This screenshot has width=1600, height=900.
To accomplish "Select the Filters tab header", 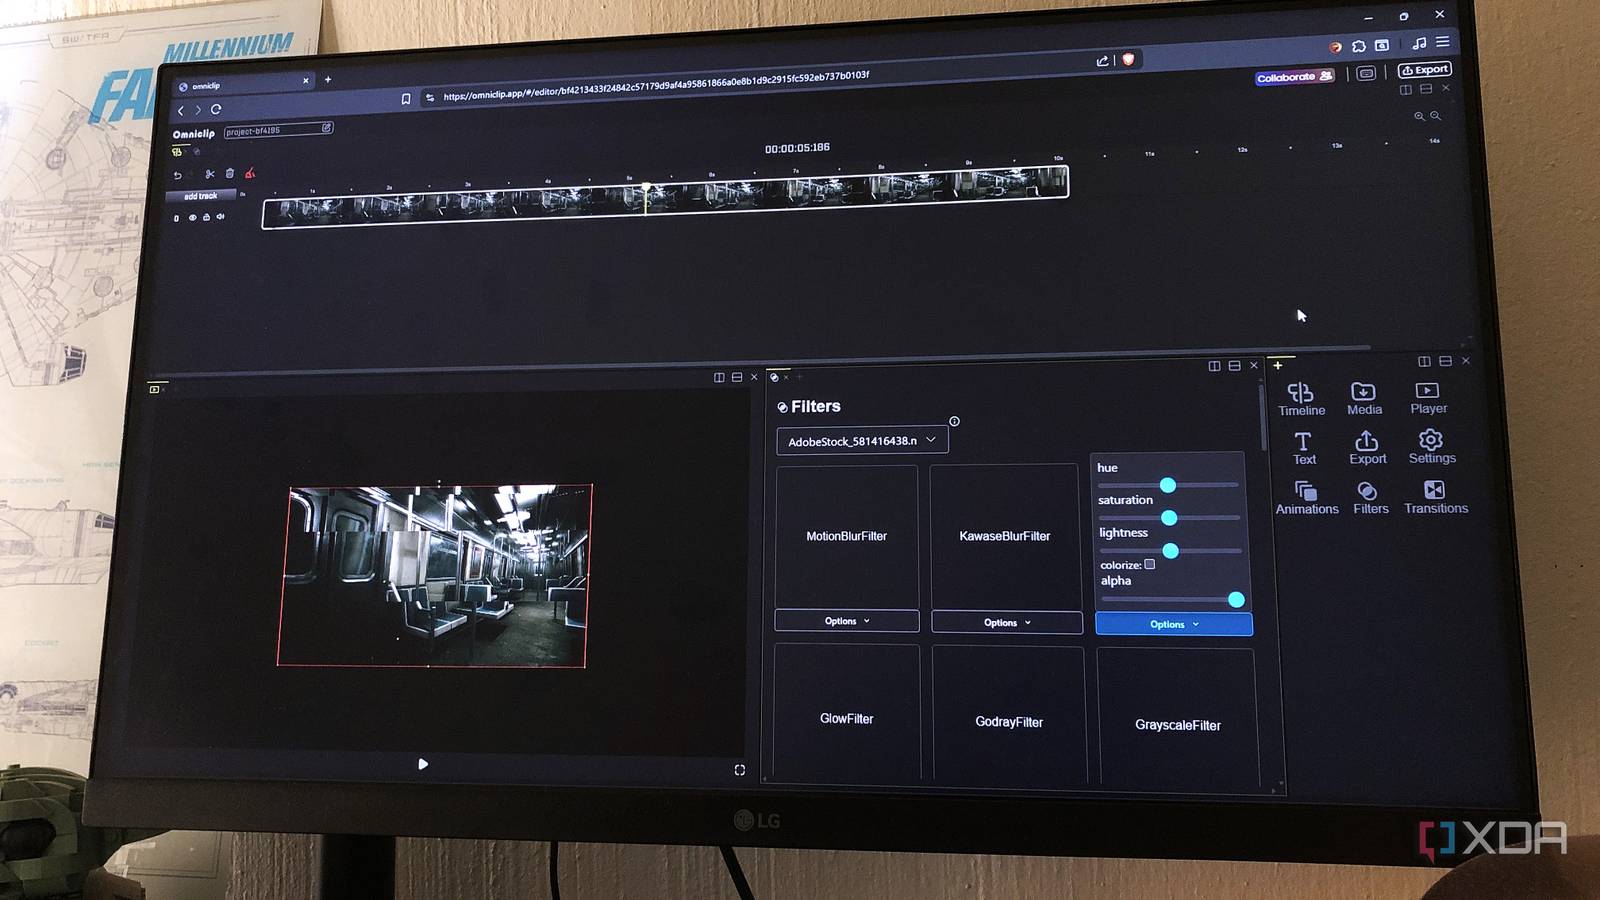I will pyautogui.click(x=813, y=406).
